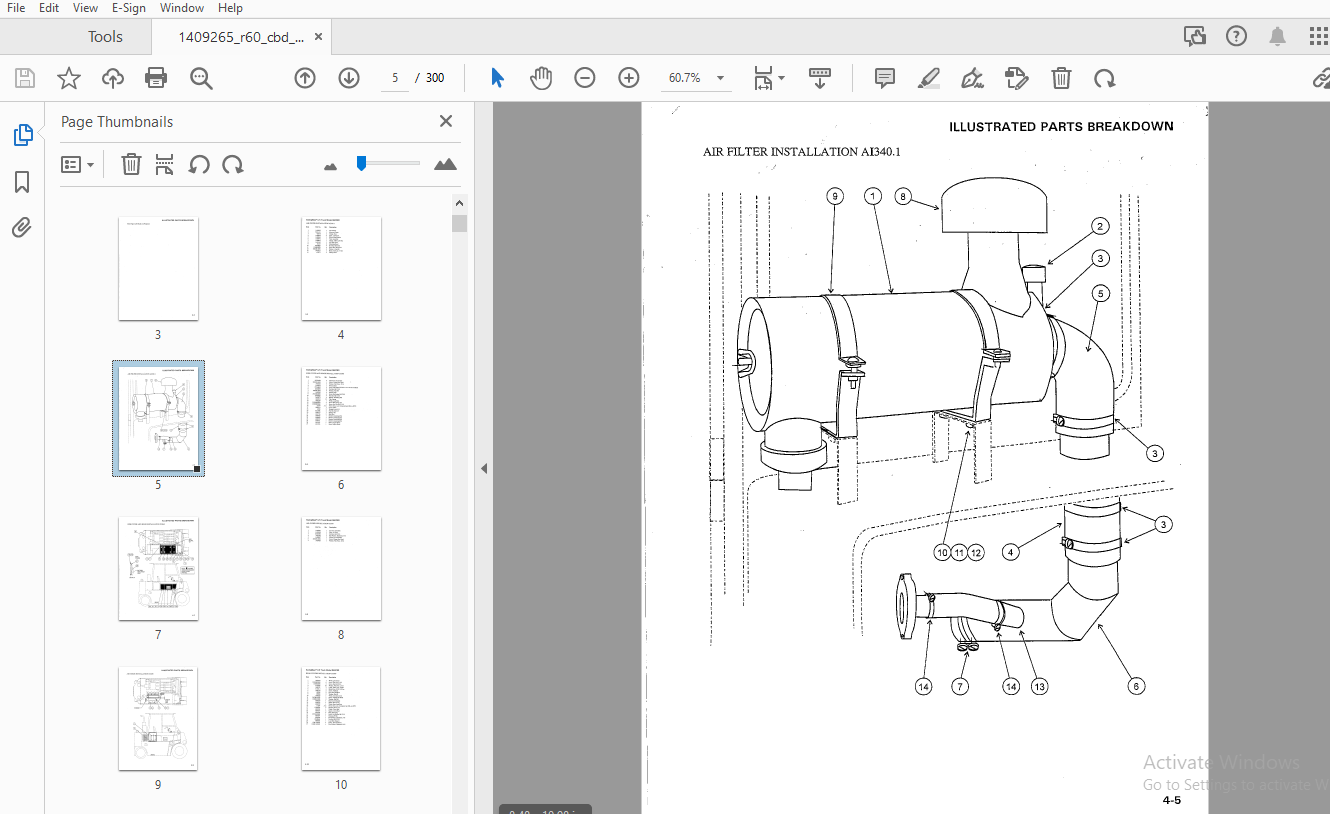Image resolution: width=1330 pixels, height=814 pixels.
Task: Open the share comments icon top right
Action: [1195, 37]
